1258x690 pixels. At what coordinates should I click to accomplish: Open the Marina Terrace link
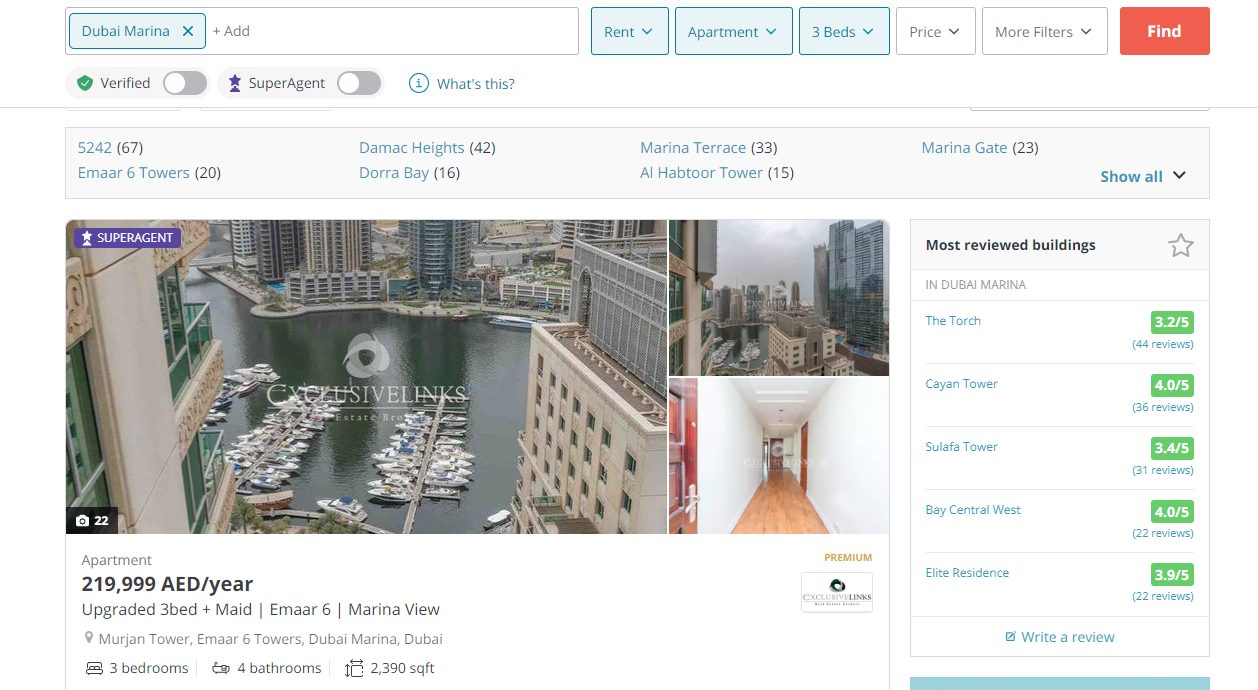[x=693, y=148]
